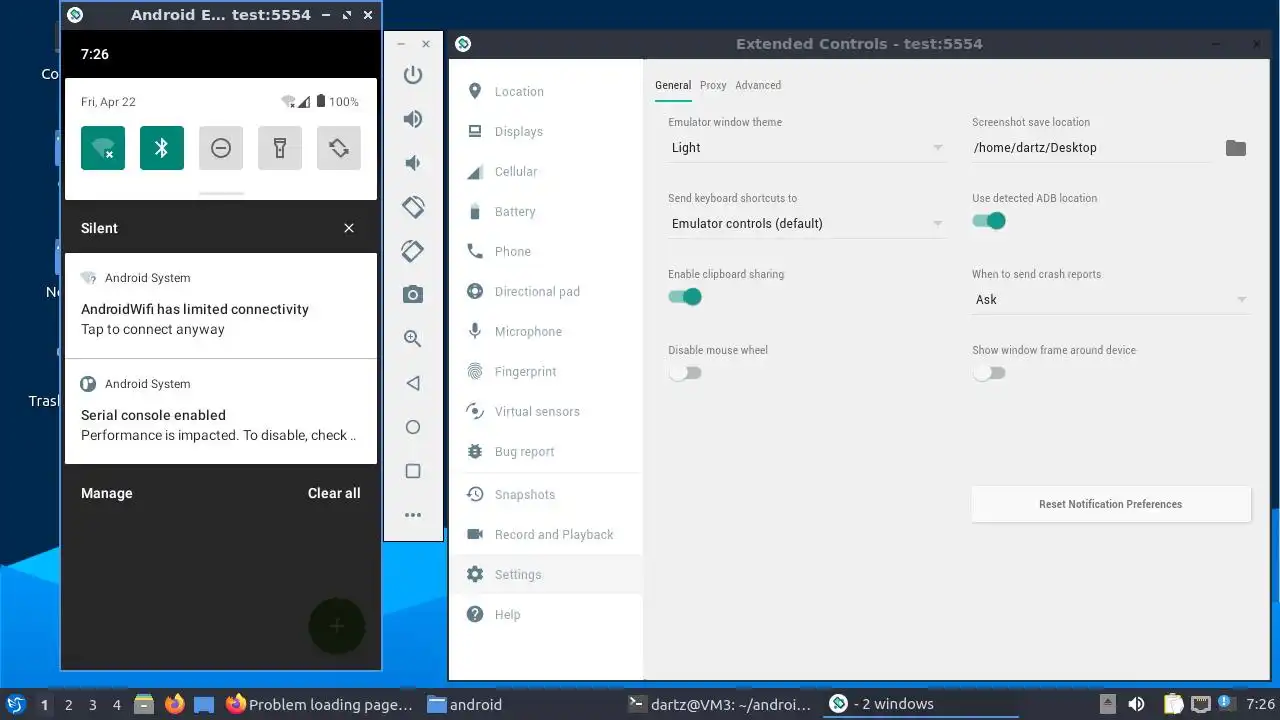Image resolution: width=1280 pixels, height=720 pixels.
Task: Tap Serial console enabled notification
Action: pyautogui.click(x=221, y=411)
